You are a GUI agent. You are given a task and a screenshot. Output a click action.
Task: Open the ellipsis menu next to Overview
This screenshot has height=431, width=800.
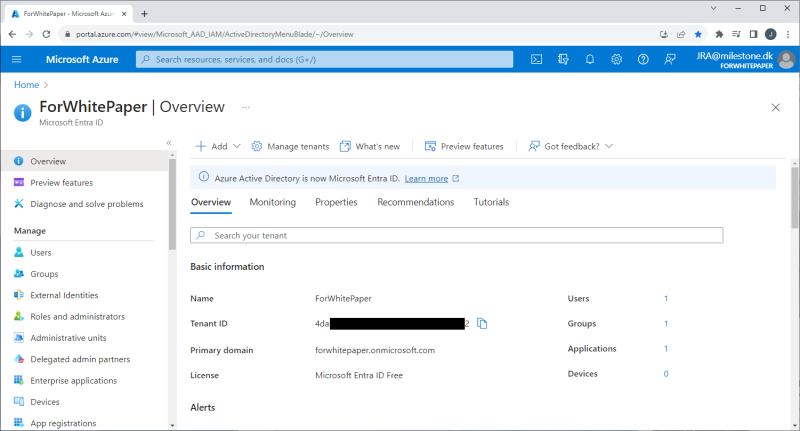pos(246,107)
